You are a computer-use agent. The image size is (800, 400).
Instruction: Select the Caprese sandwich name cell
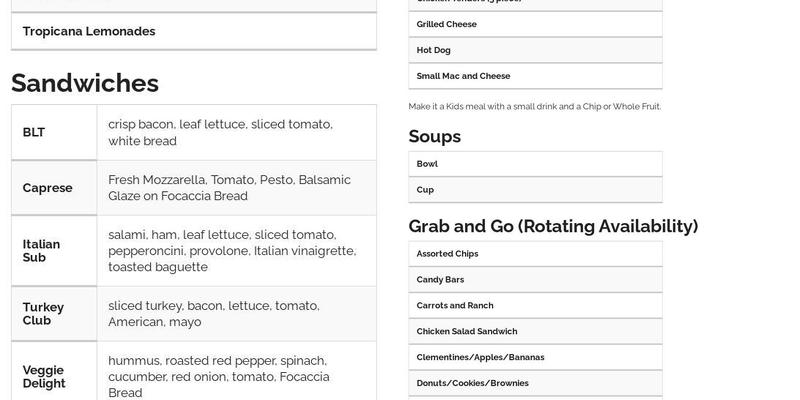[x=54, y=188]
